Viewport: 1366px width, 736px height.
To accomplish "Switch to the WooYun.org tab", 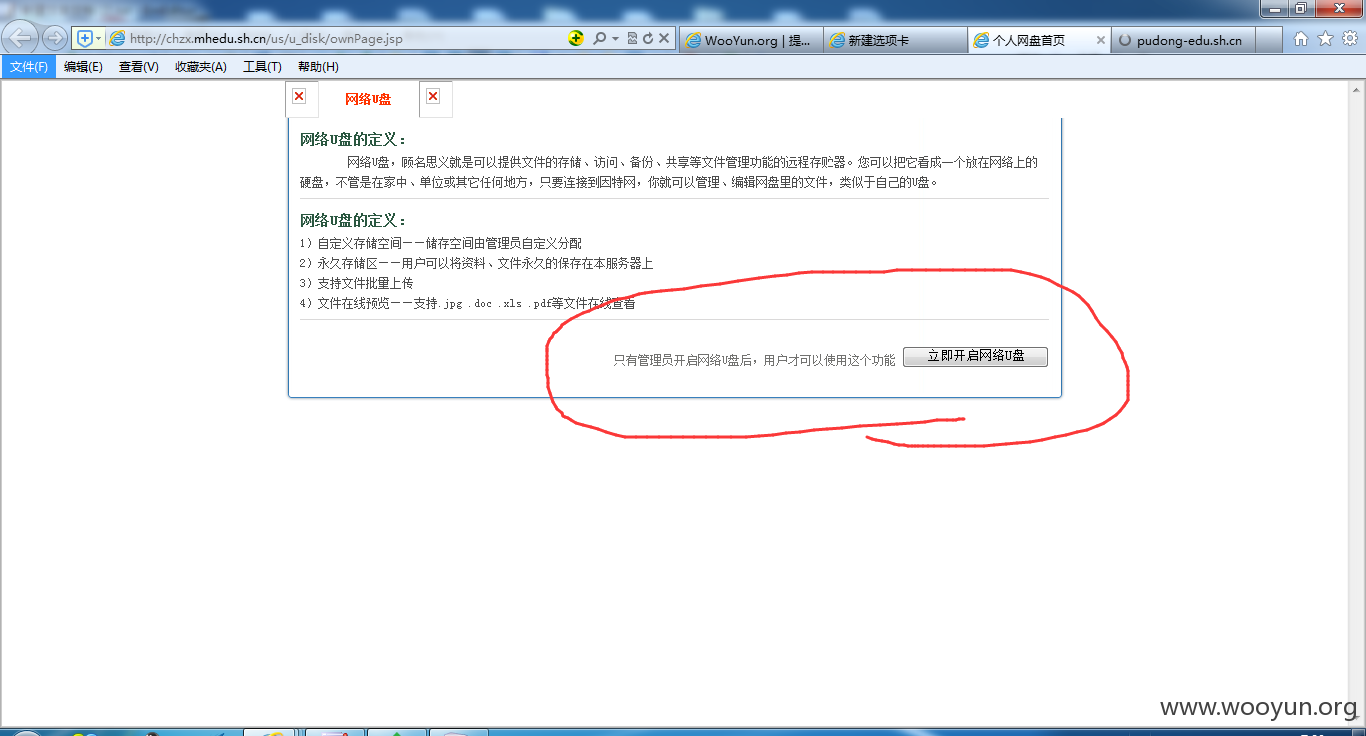I will (751, 40).
